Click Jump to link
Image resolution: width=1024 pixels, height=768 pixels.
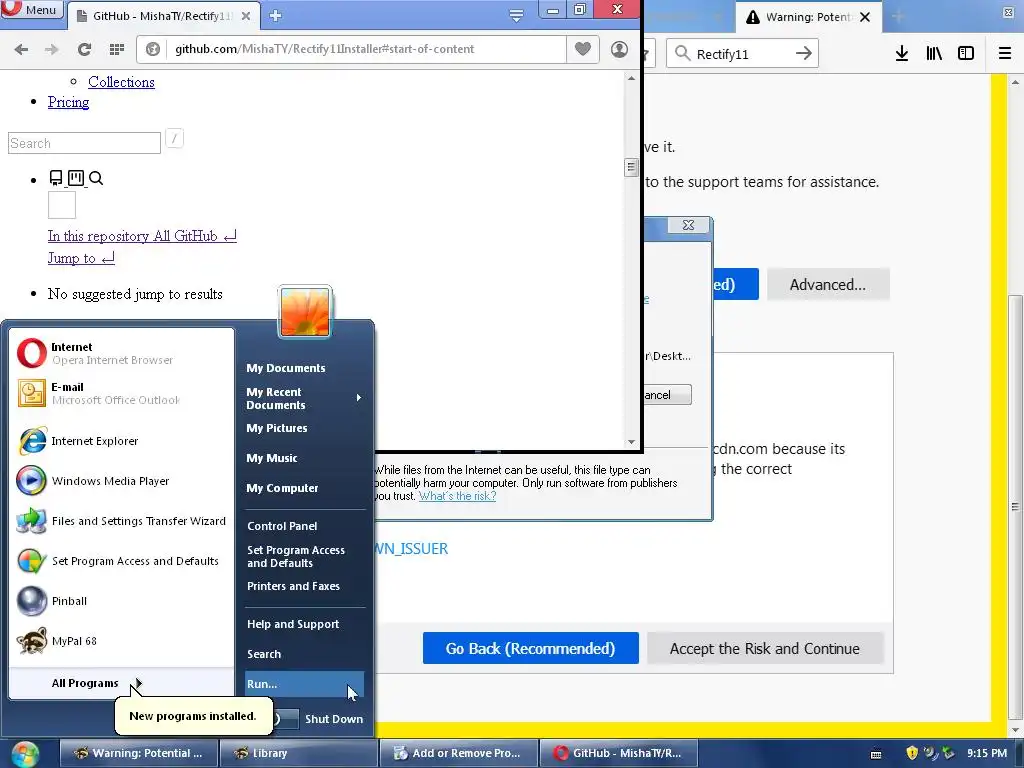click(x=81, y=258)
